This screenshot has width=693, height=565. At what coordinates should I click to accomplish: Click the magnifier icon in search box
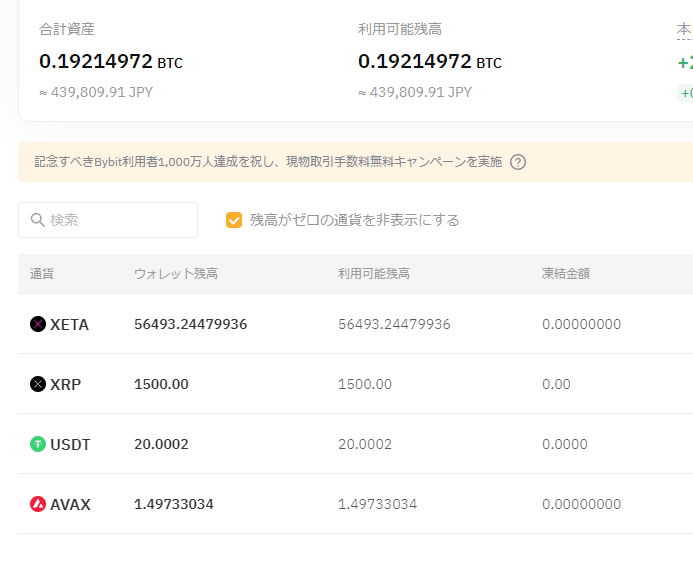coord(38,220)
